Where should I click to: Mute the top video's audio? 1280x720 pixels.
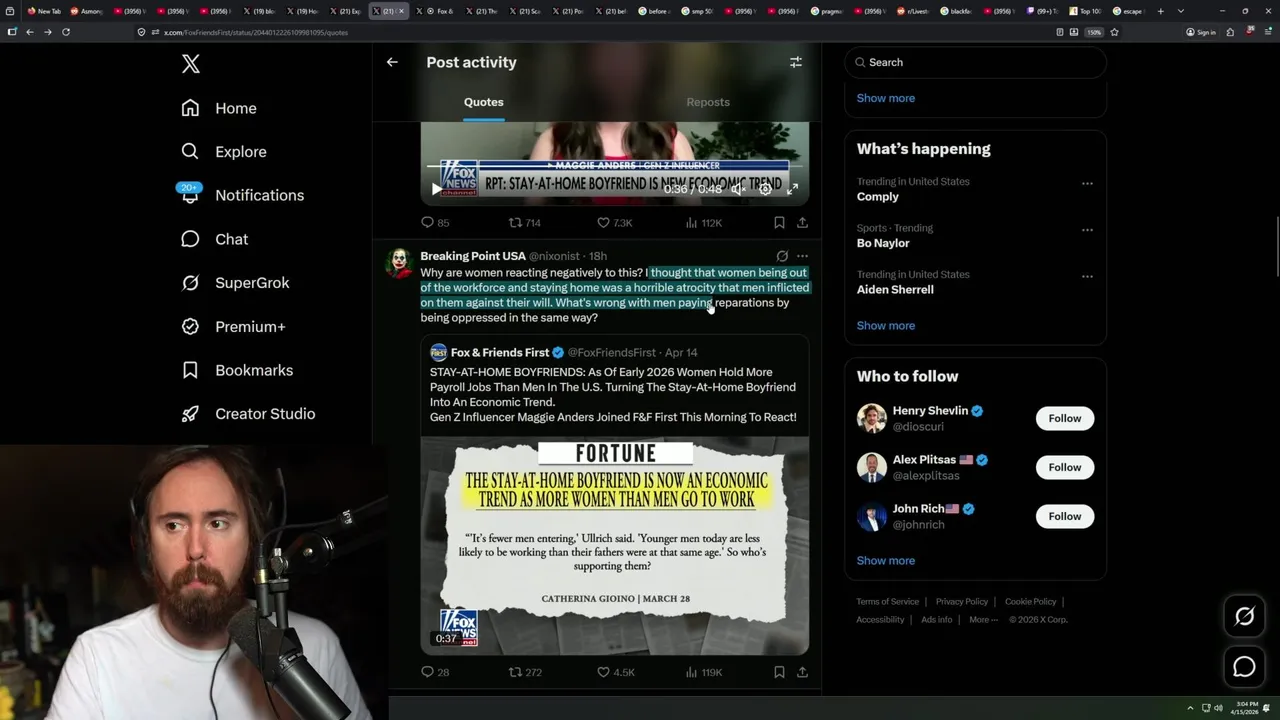point(737,189)
